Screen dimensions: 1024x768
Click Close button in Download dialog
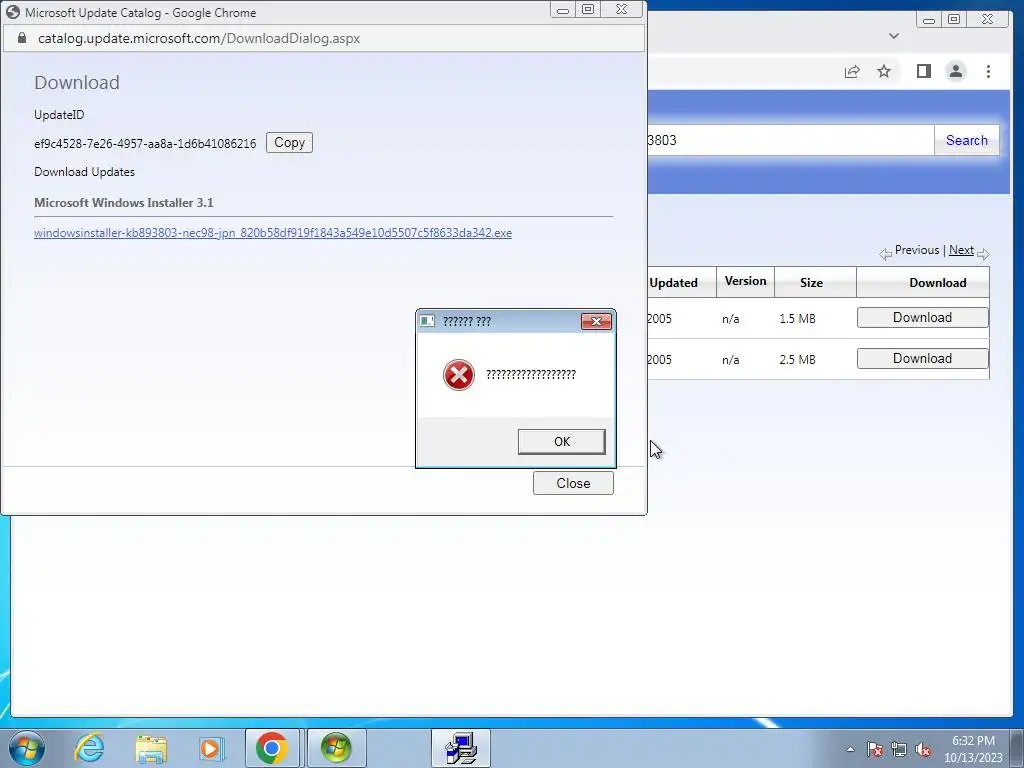tap(573, 483)
